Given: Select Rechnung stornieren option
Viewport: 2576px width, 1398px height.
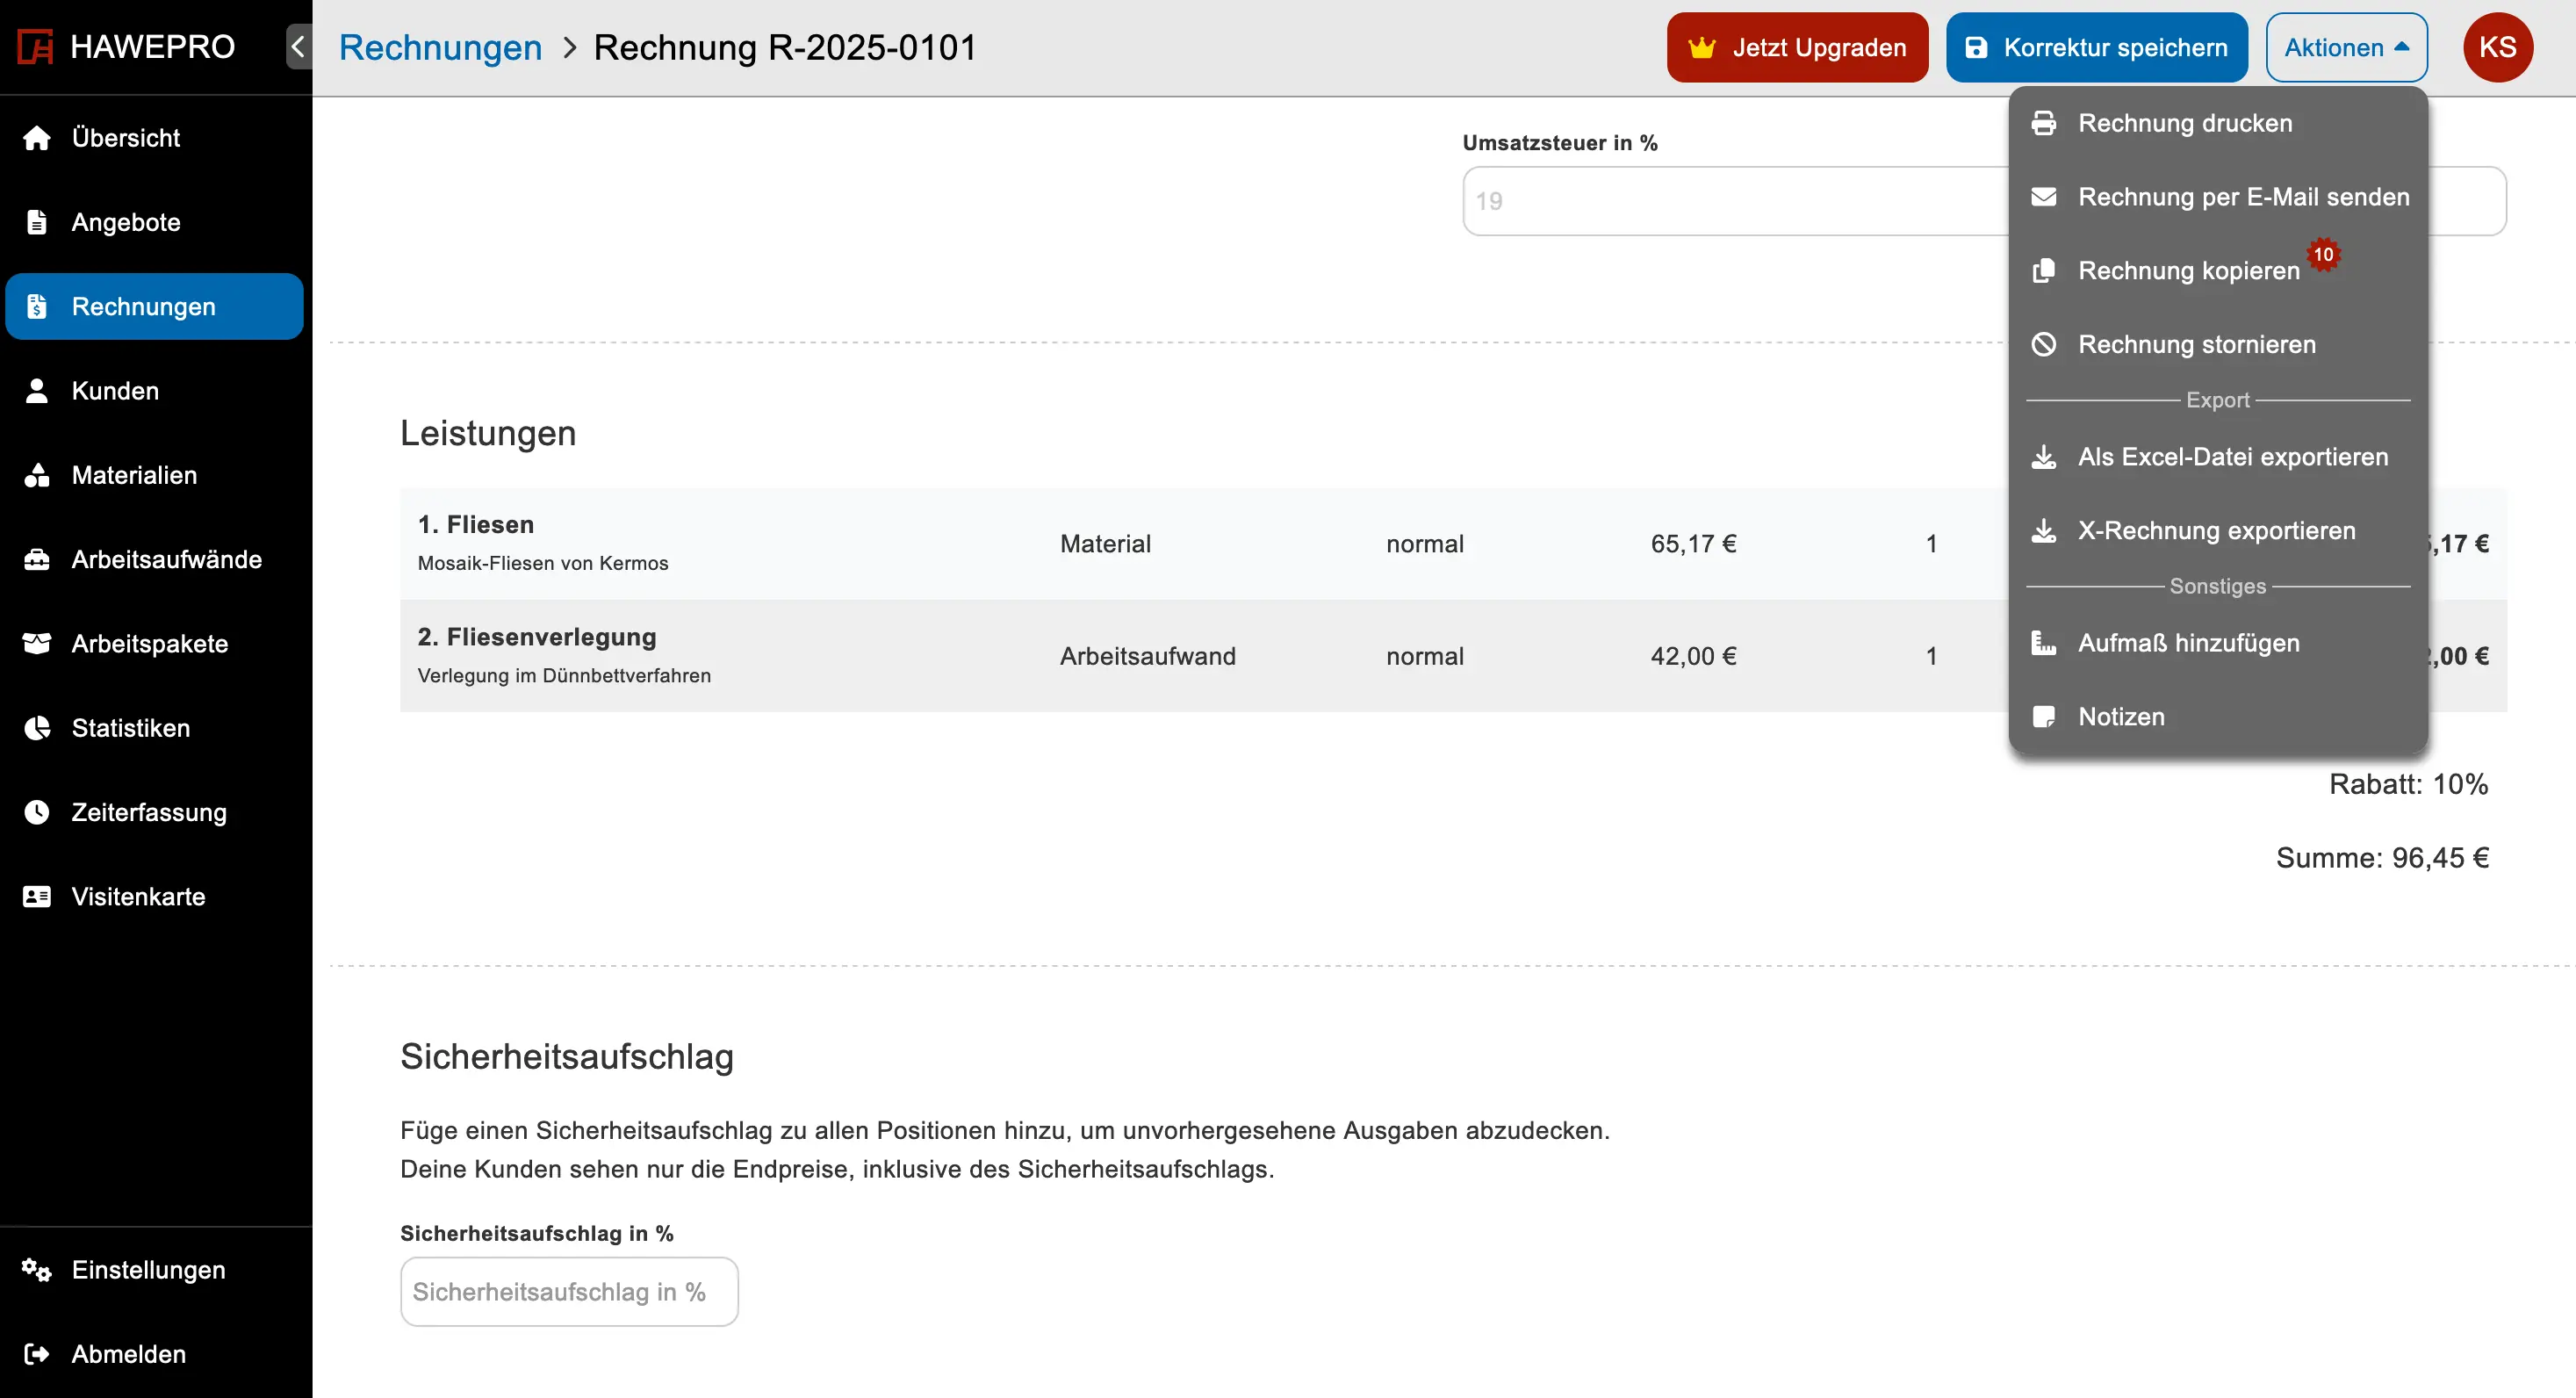Looking at the screenshot, I should 2199,344.
